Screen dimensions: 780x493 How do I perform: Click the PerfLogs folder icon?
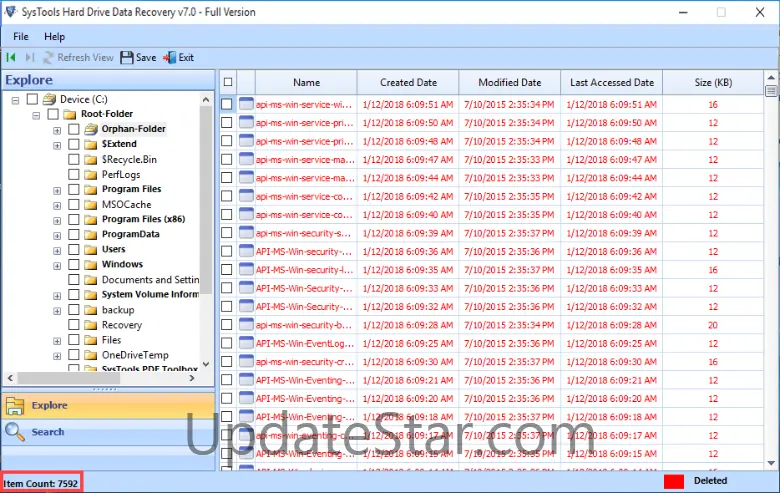(x=91, y=175)
